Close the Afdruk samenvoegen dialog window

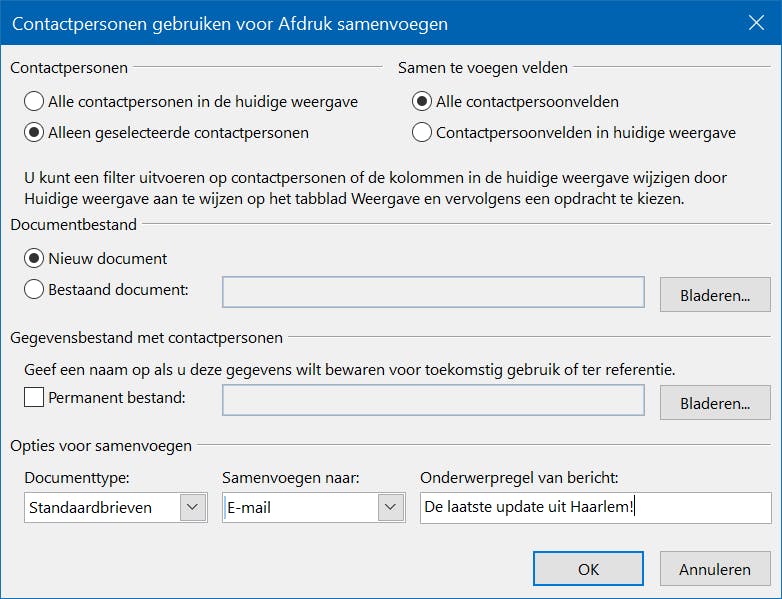pos(755,22)
